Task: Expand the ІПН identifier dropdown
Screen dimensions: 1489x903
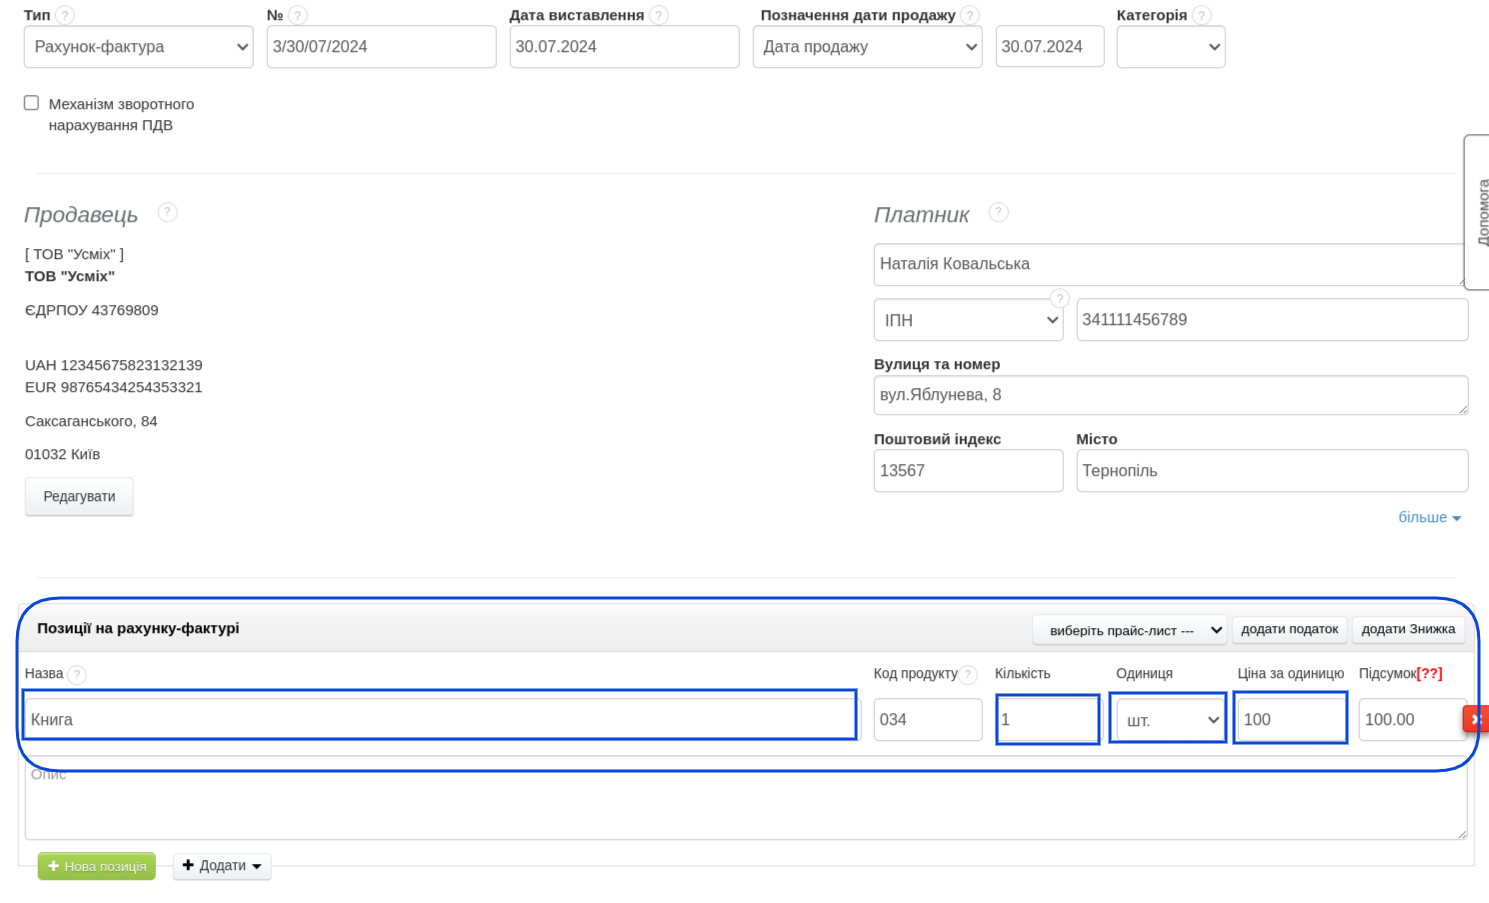Action: click(x=968, y=320)
